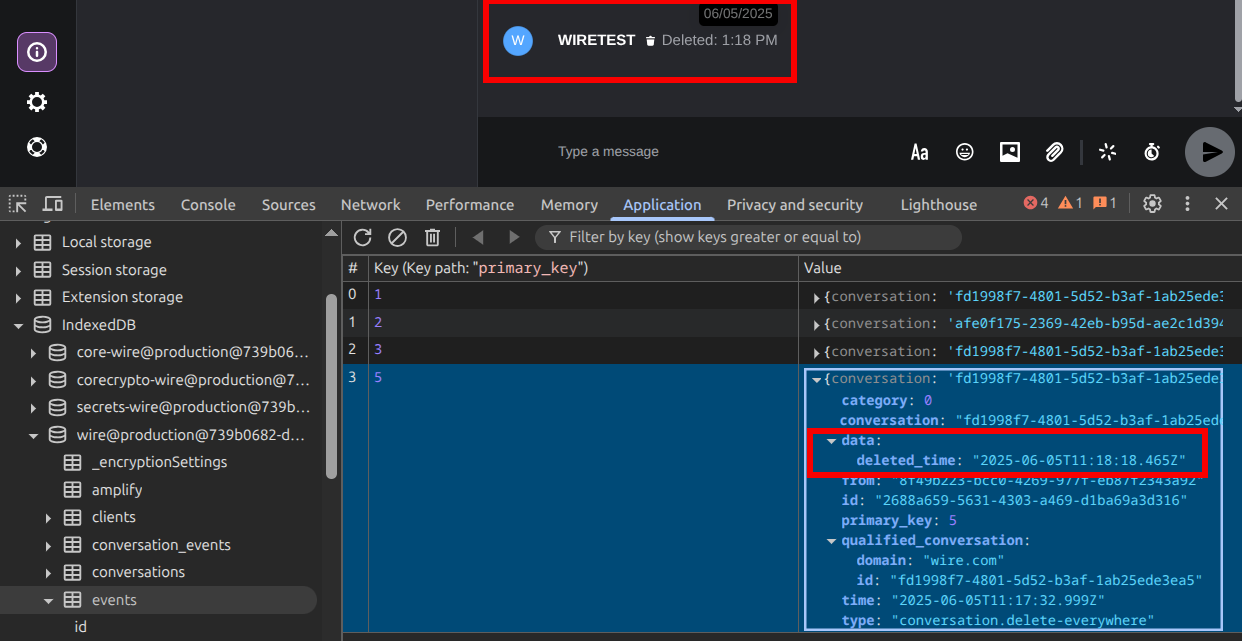Switch to the Console tab
Screen dimensions: 1242x641
pos(208,204)
